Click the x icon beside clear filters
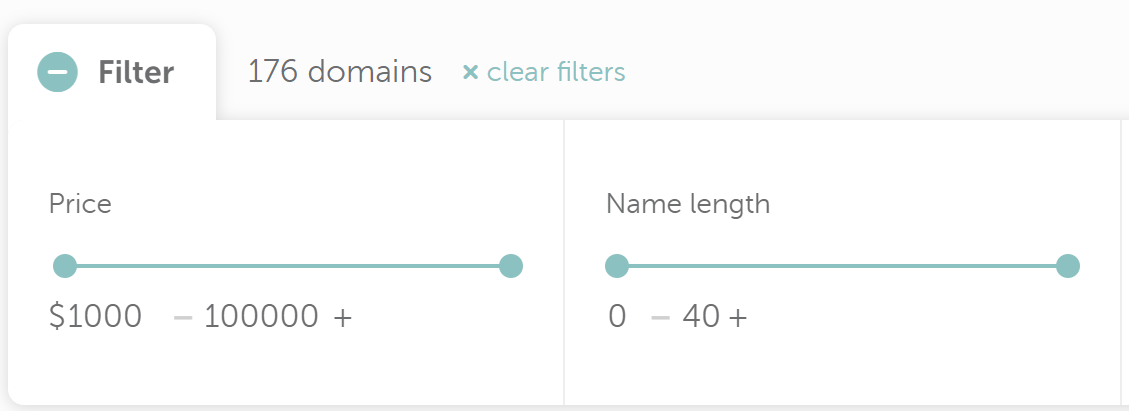1129x411 pixels. click(470, 72)
